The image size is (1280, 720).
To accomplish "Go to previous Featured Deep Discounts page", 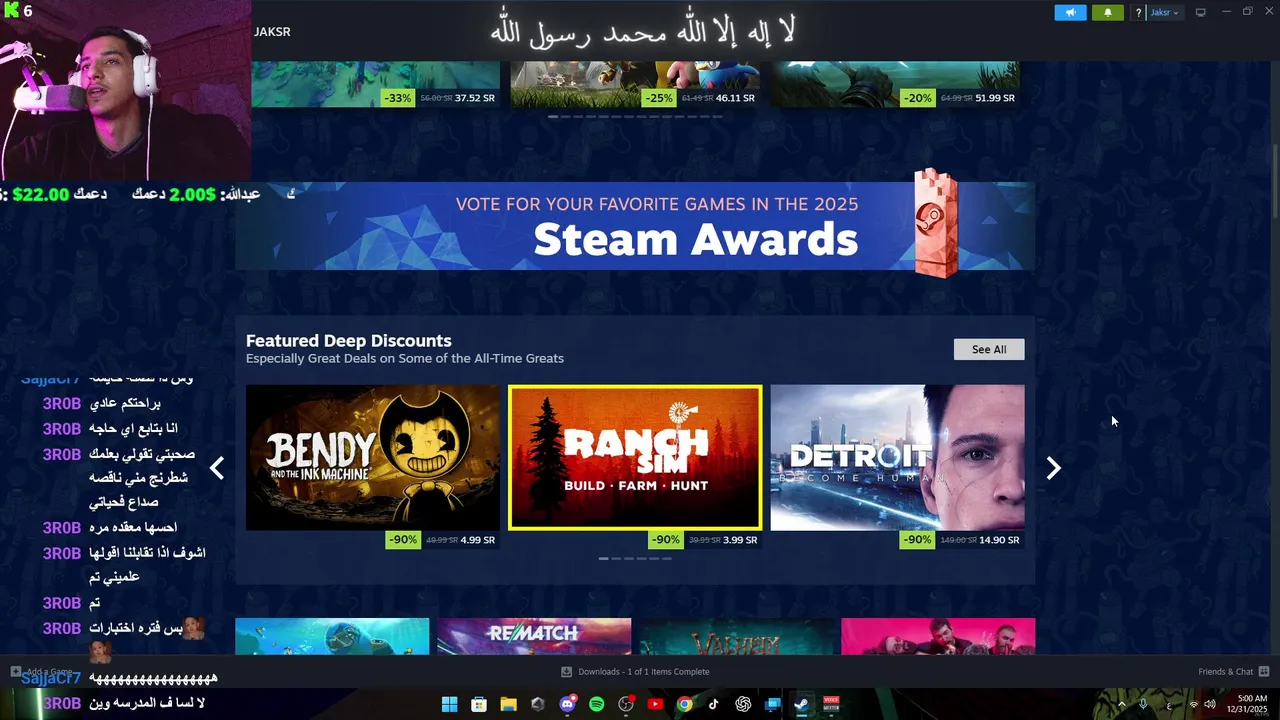I will click(217, 468).
